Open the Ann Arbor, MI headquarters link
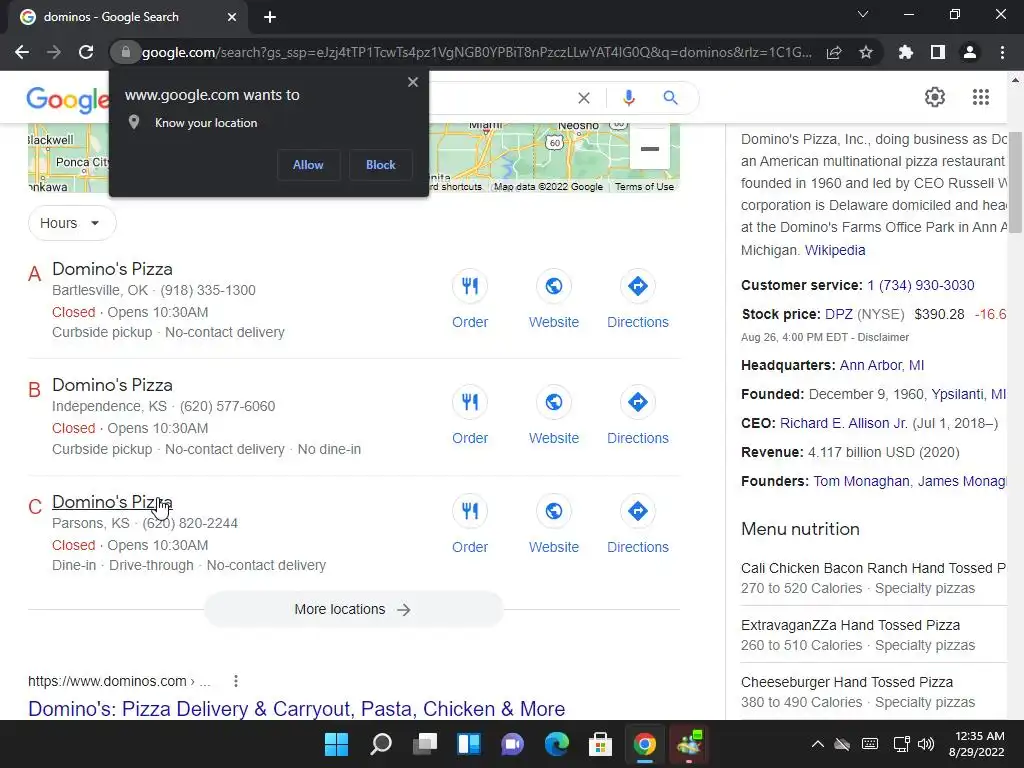 pos(882,365)
